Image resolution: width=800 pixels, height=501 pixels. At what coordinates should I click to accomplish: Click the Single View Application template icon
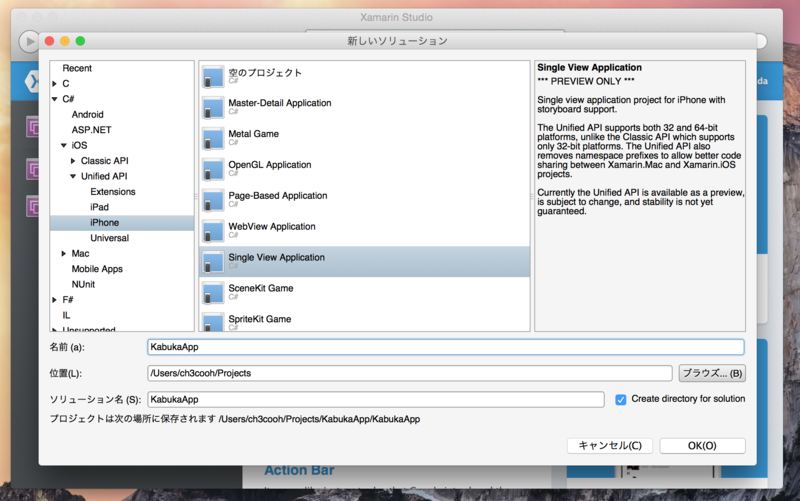213,262
